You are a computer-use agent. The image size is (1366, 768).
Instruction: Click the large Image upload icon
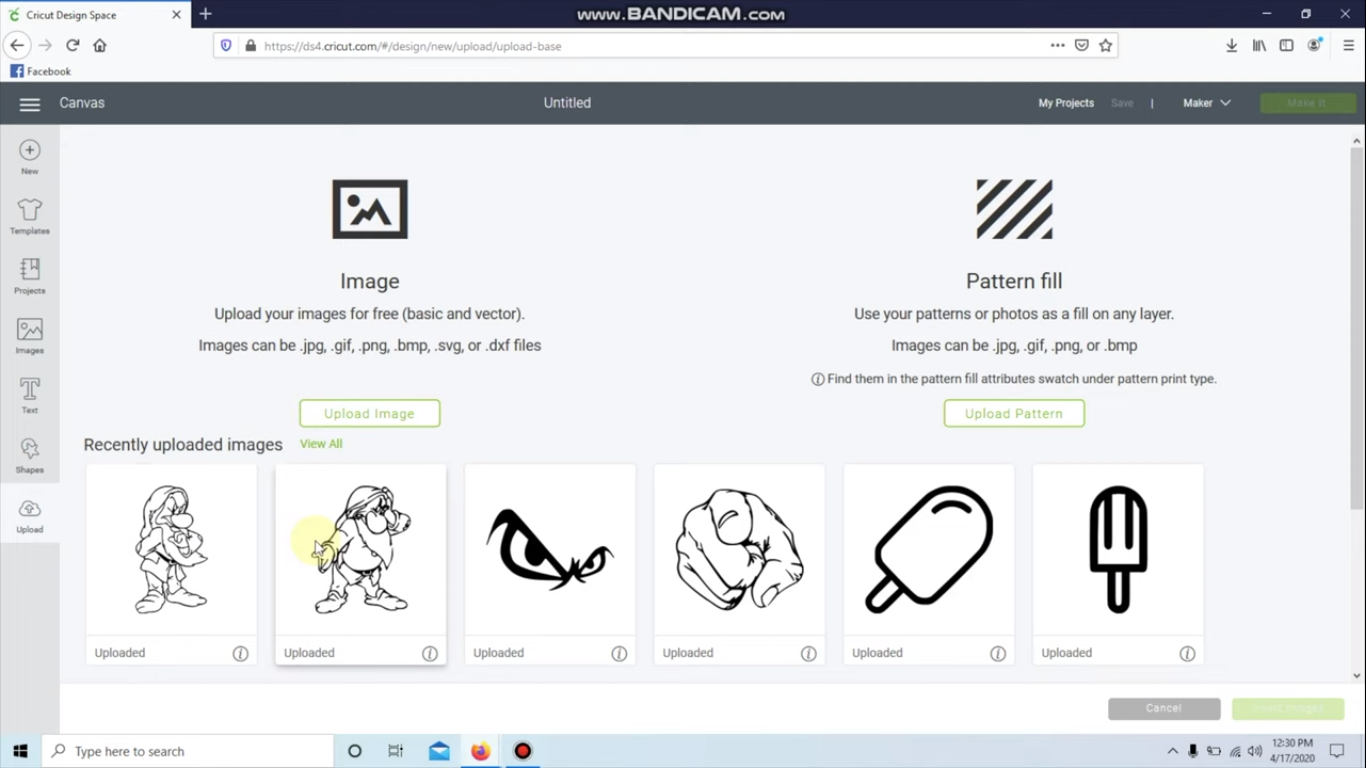click(370, 209)
